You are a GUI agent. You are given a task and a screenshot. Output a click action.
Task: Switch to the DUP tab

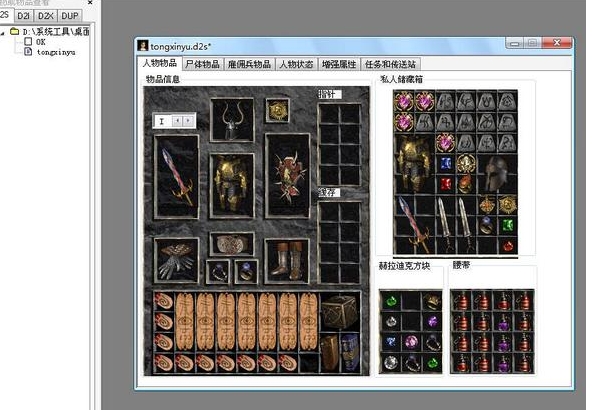(x=70, y=16)
